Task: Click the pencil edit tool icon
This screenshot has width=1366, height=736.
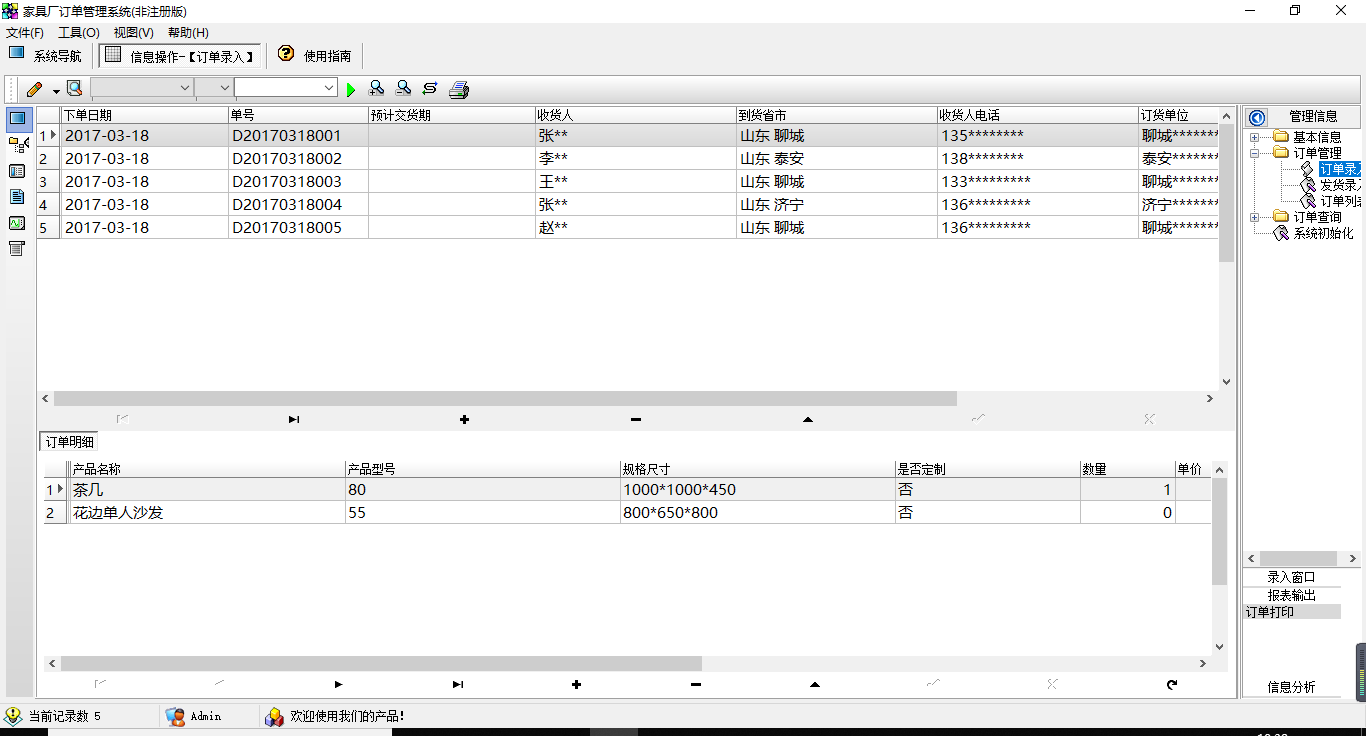Action: (35, 89)
